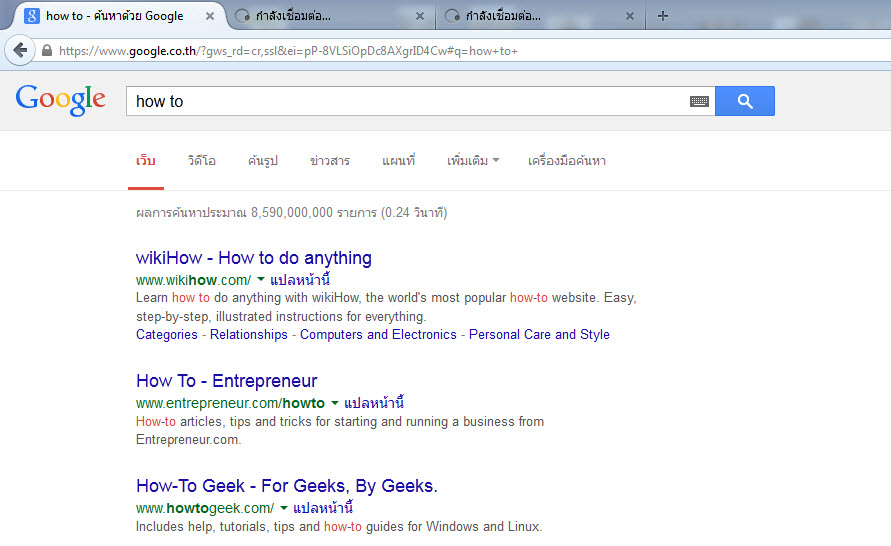Viewport: 891px width, 546px height.
Task: Click the Google logo
Action: pyautogui.click(x=60, y=100)
